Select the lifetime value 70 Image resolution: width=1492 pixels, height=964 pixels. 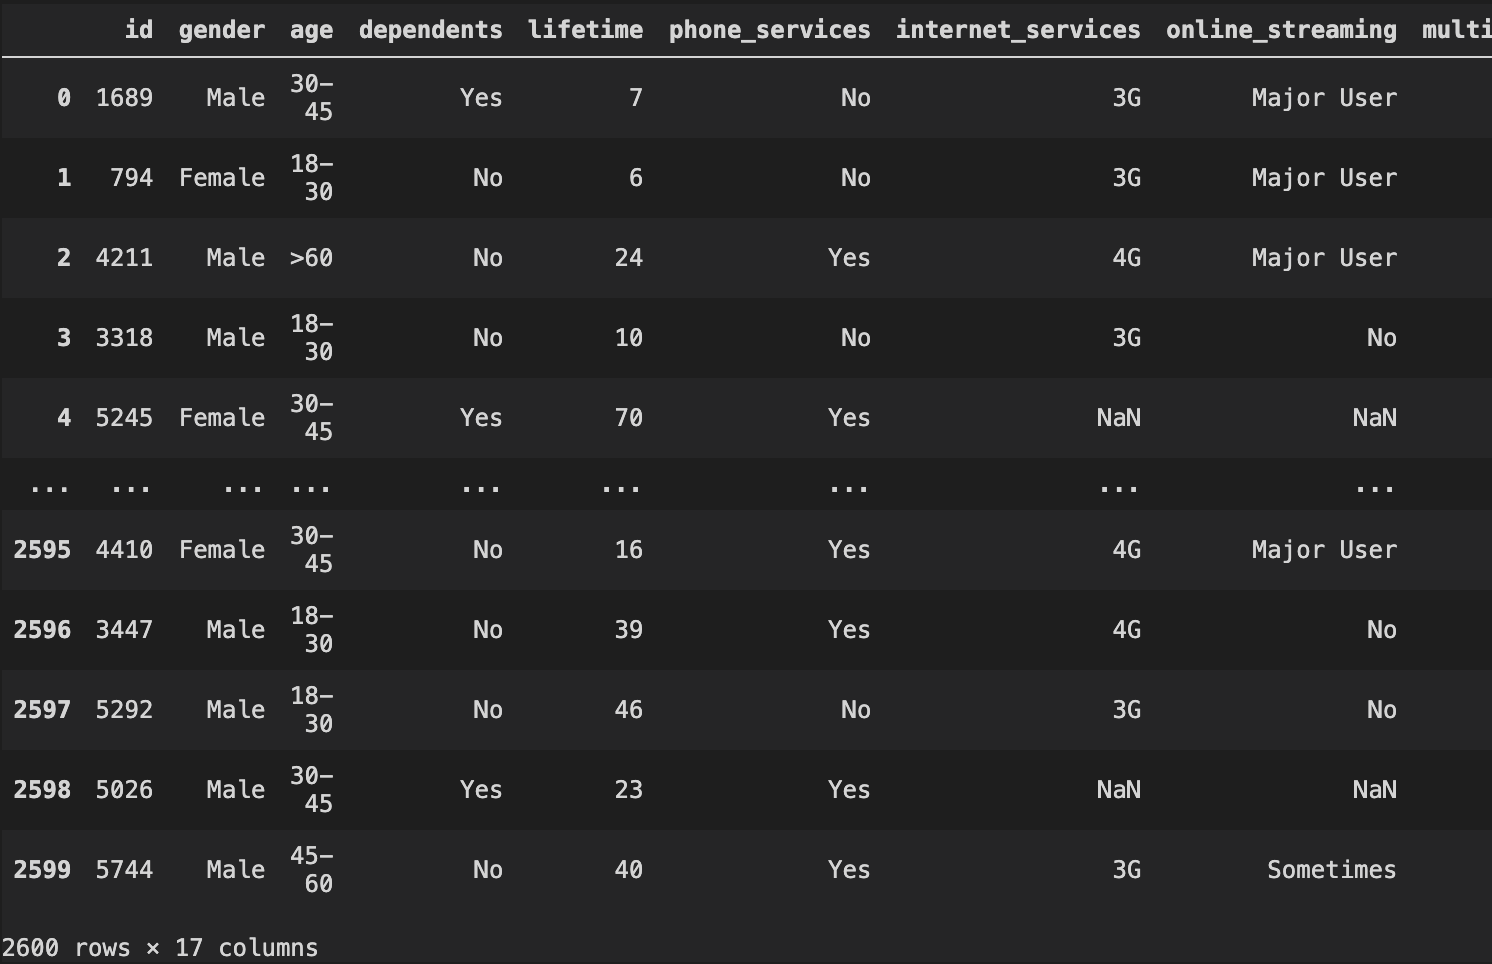[x=629, y=417]
